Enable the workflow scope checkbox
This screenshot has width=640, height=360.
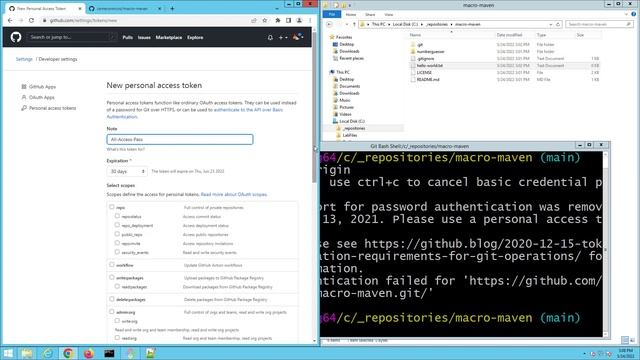[x=112, y=264]
